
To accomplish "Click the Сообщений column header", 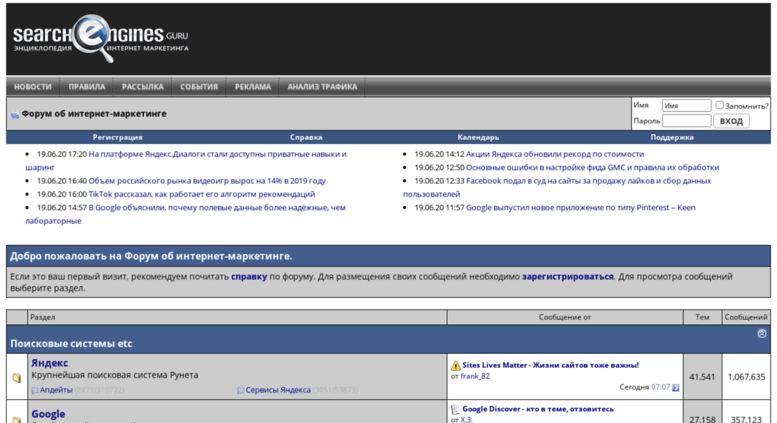I will click(x=746, y=317).
